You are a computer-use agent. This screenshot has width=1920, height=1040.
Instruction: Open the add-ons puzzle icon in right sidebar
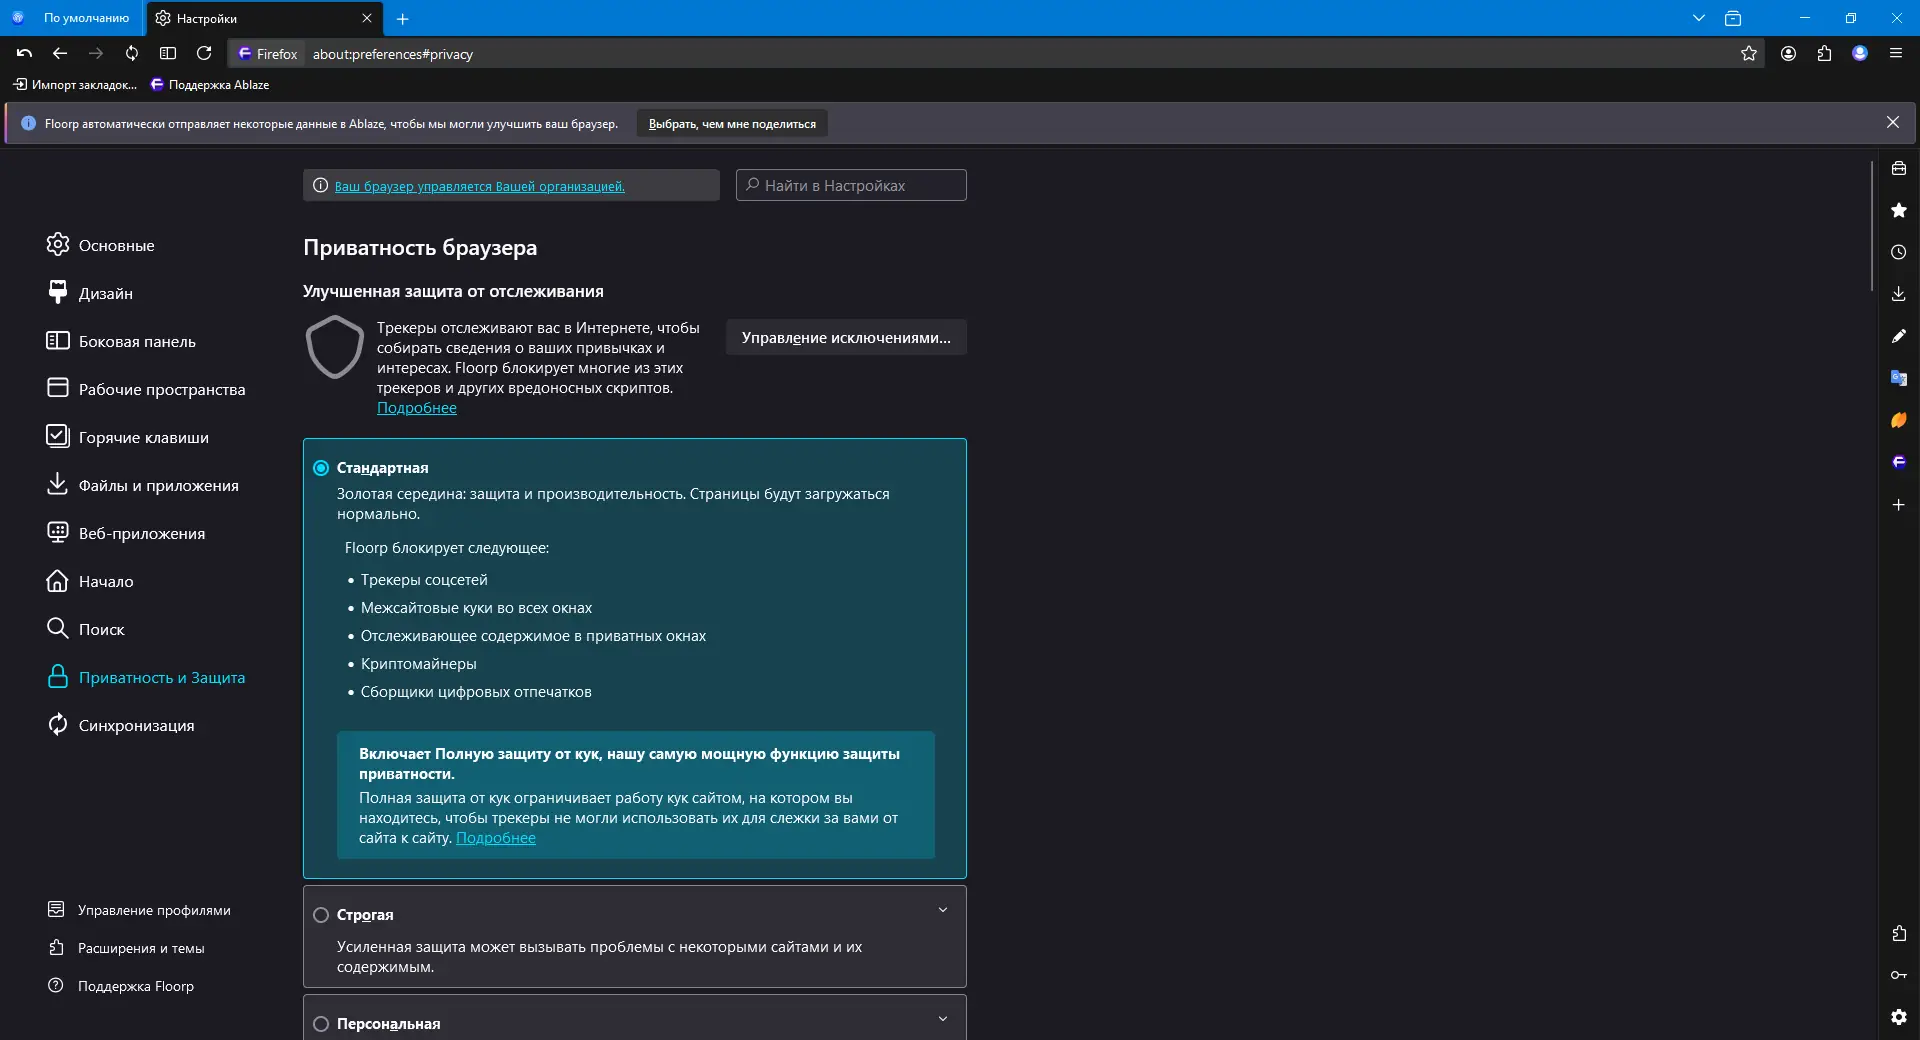pyautogui.click(x=1899, y=934)
